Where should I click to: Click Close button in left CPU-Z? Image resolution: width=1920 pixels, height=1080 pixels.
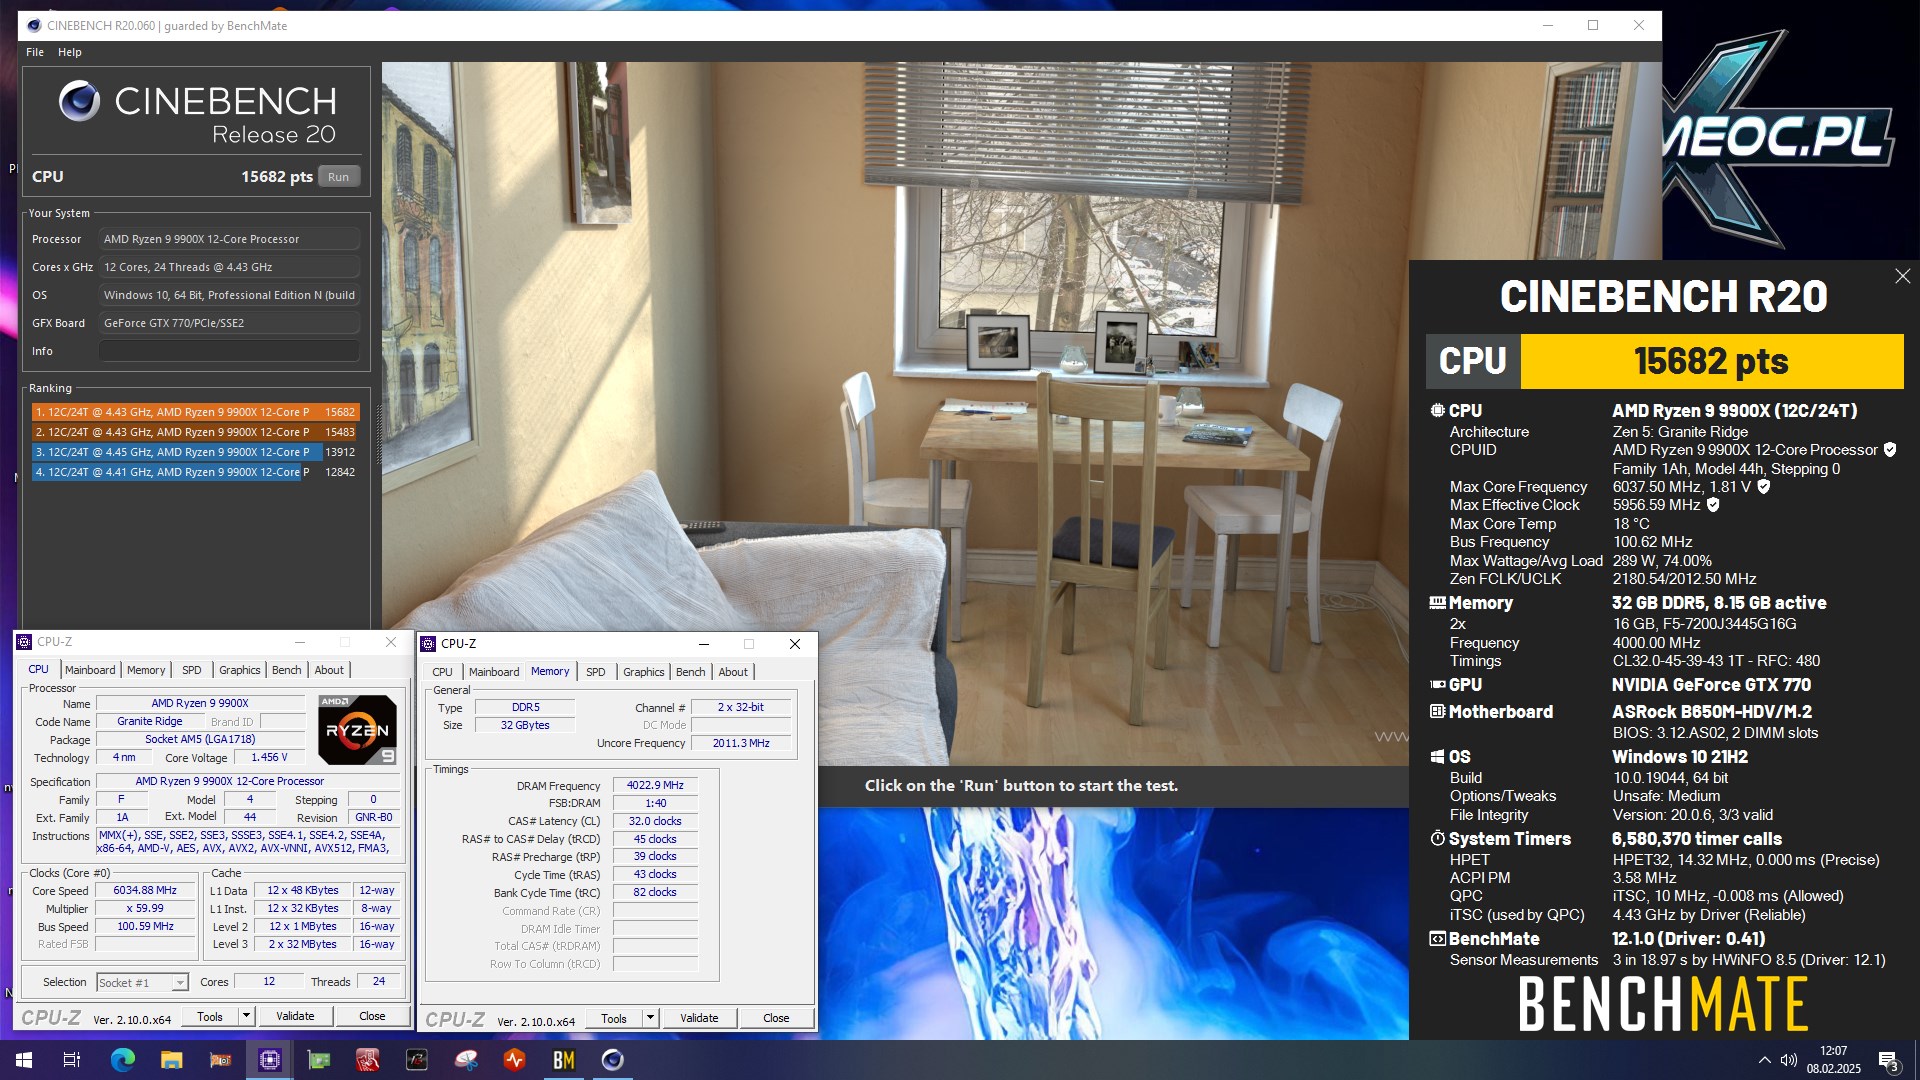click(x=372, y=1016)
